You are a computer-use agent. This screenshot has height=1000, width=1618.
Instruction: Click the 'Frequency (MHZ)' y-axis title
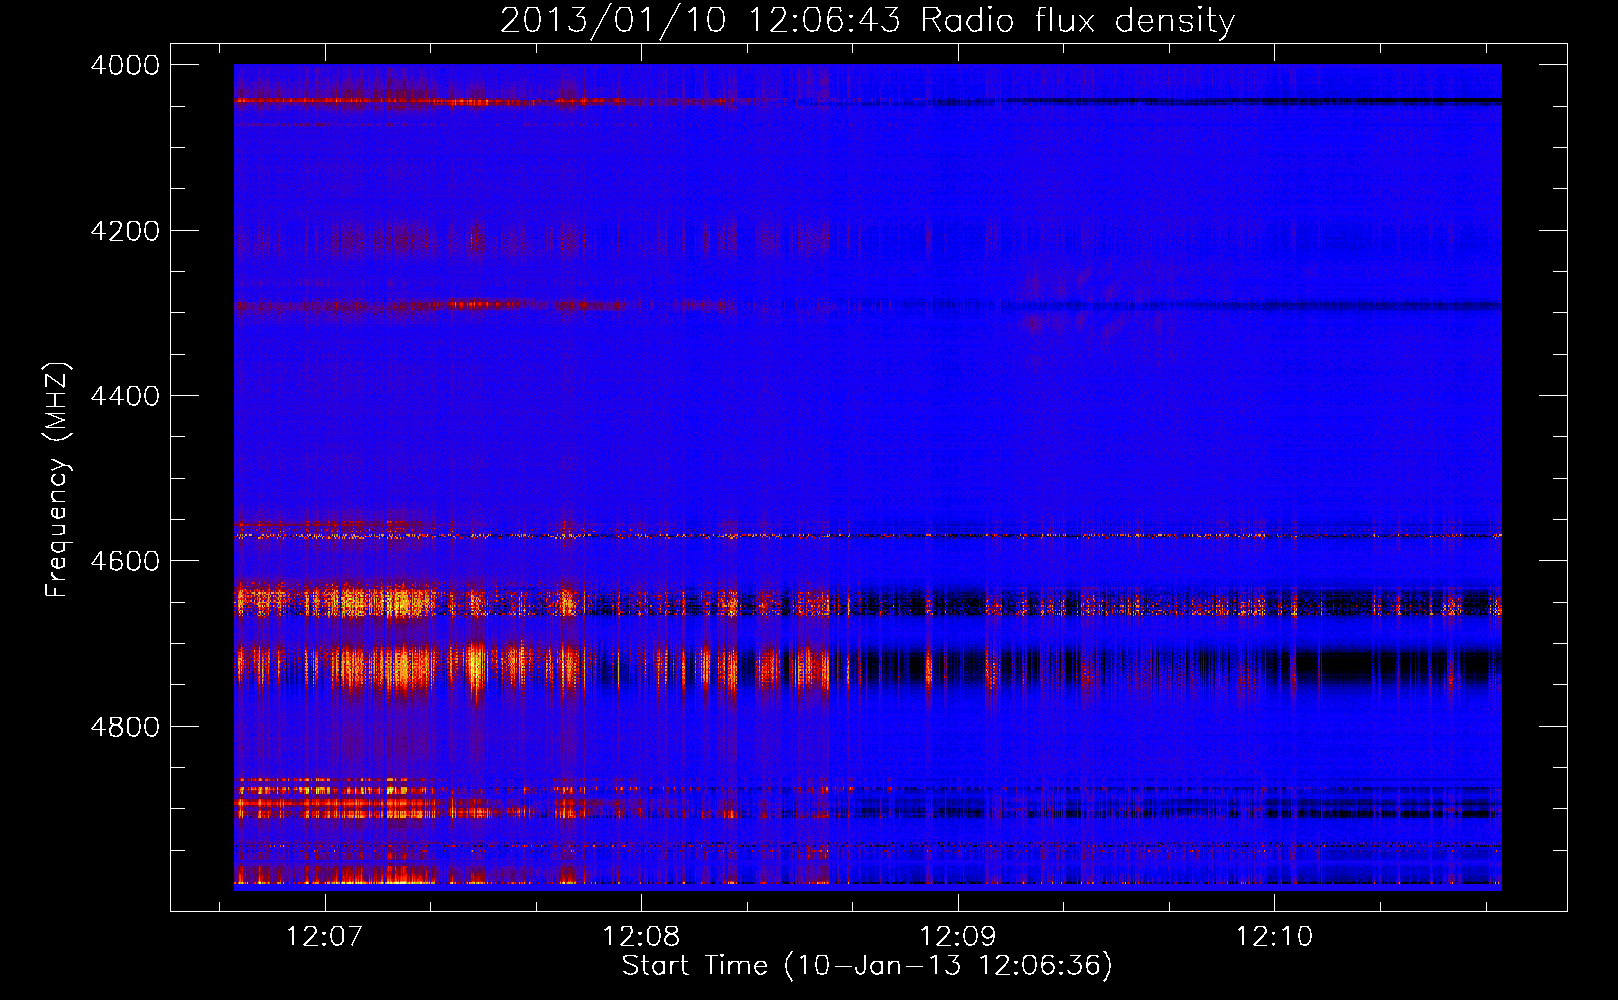pyautogui.click(x=57, y=480)
